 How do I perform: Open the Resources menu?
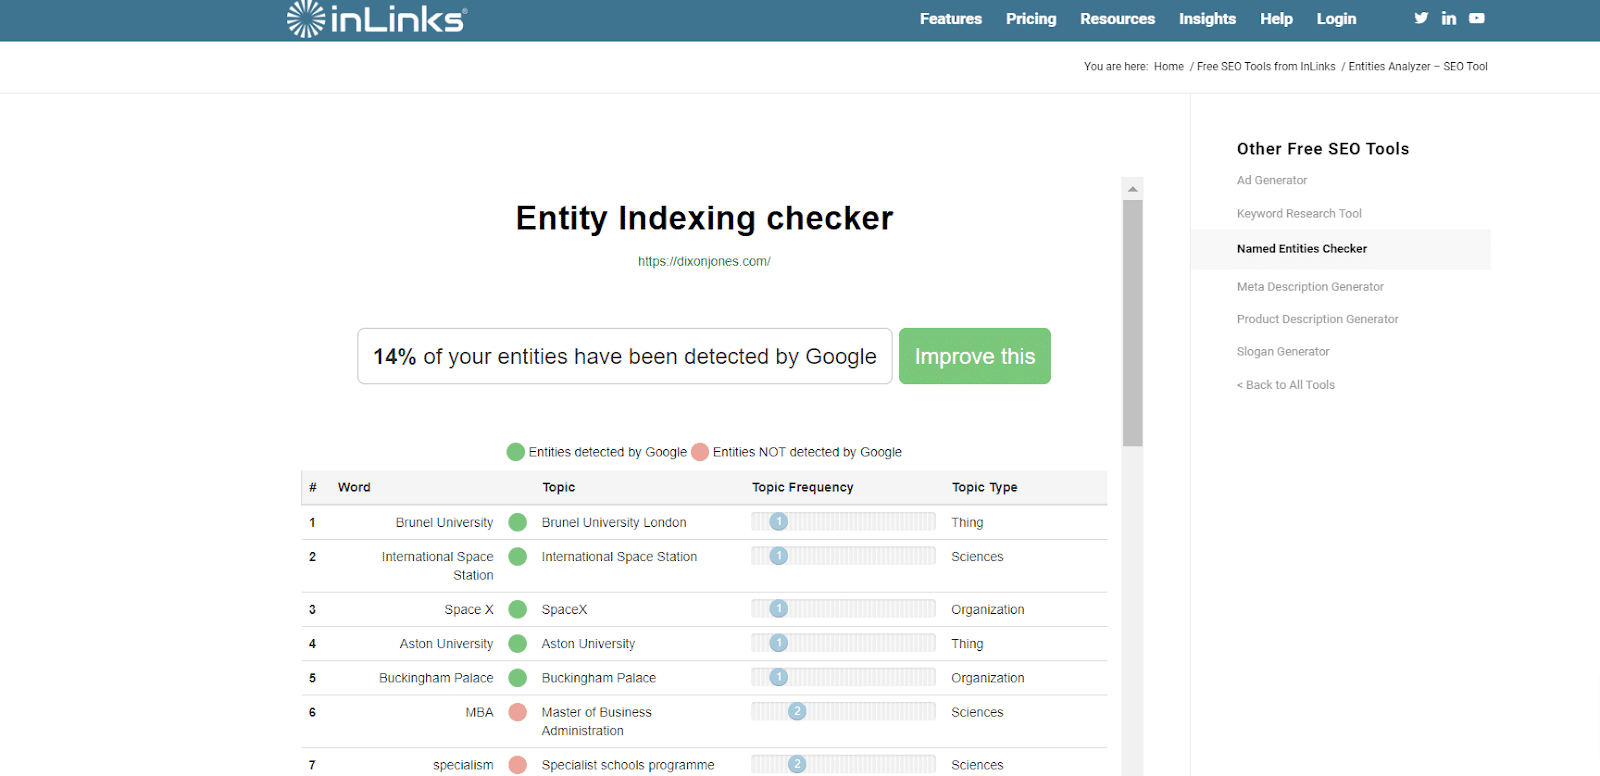pos(1117,19)
